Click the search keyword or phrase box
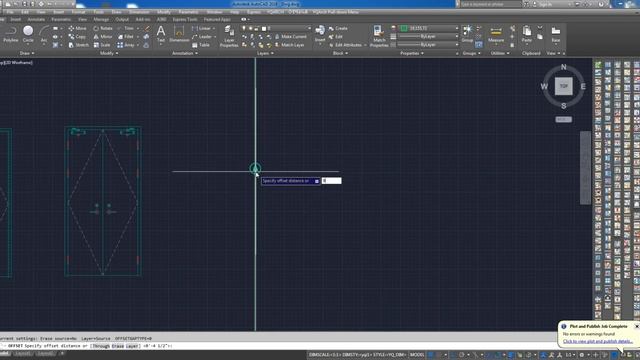The height and width of the screenshot is (360, 640). [x=491, y=4]
